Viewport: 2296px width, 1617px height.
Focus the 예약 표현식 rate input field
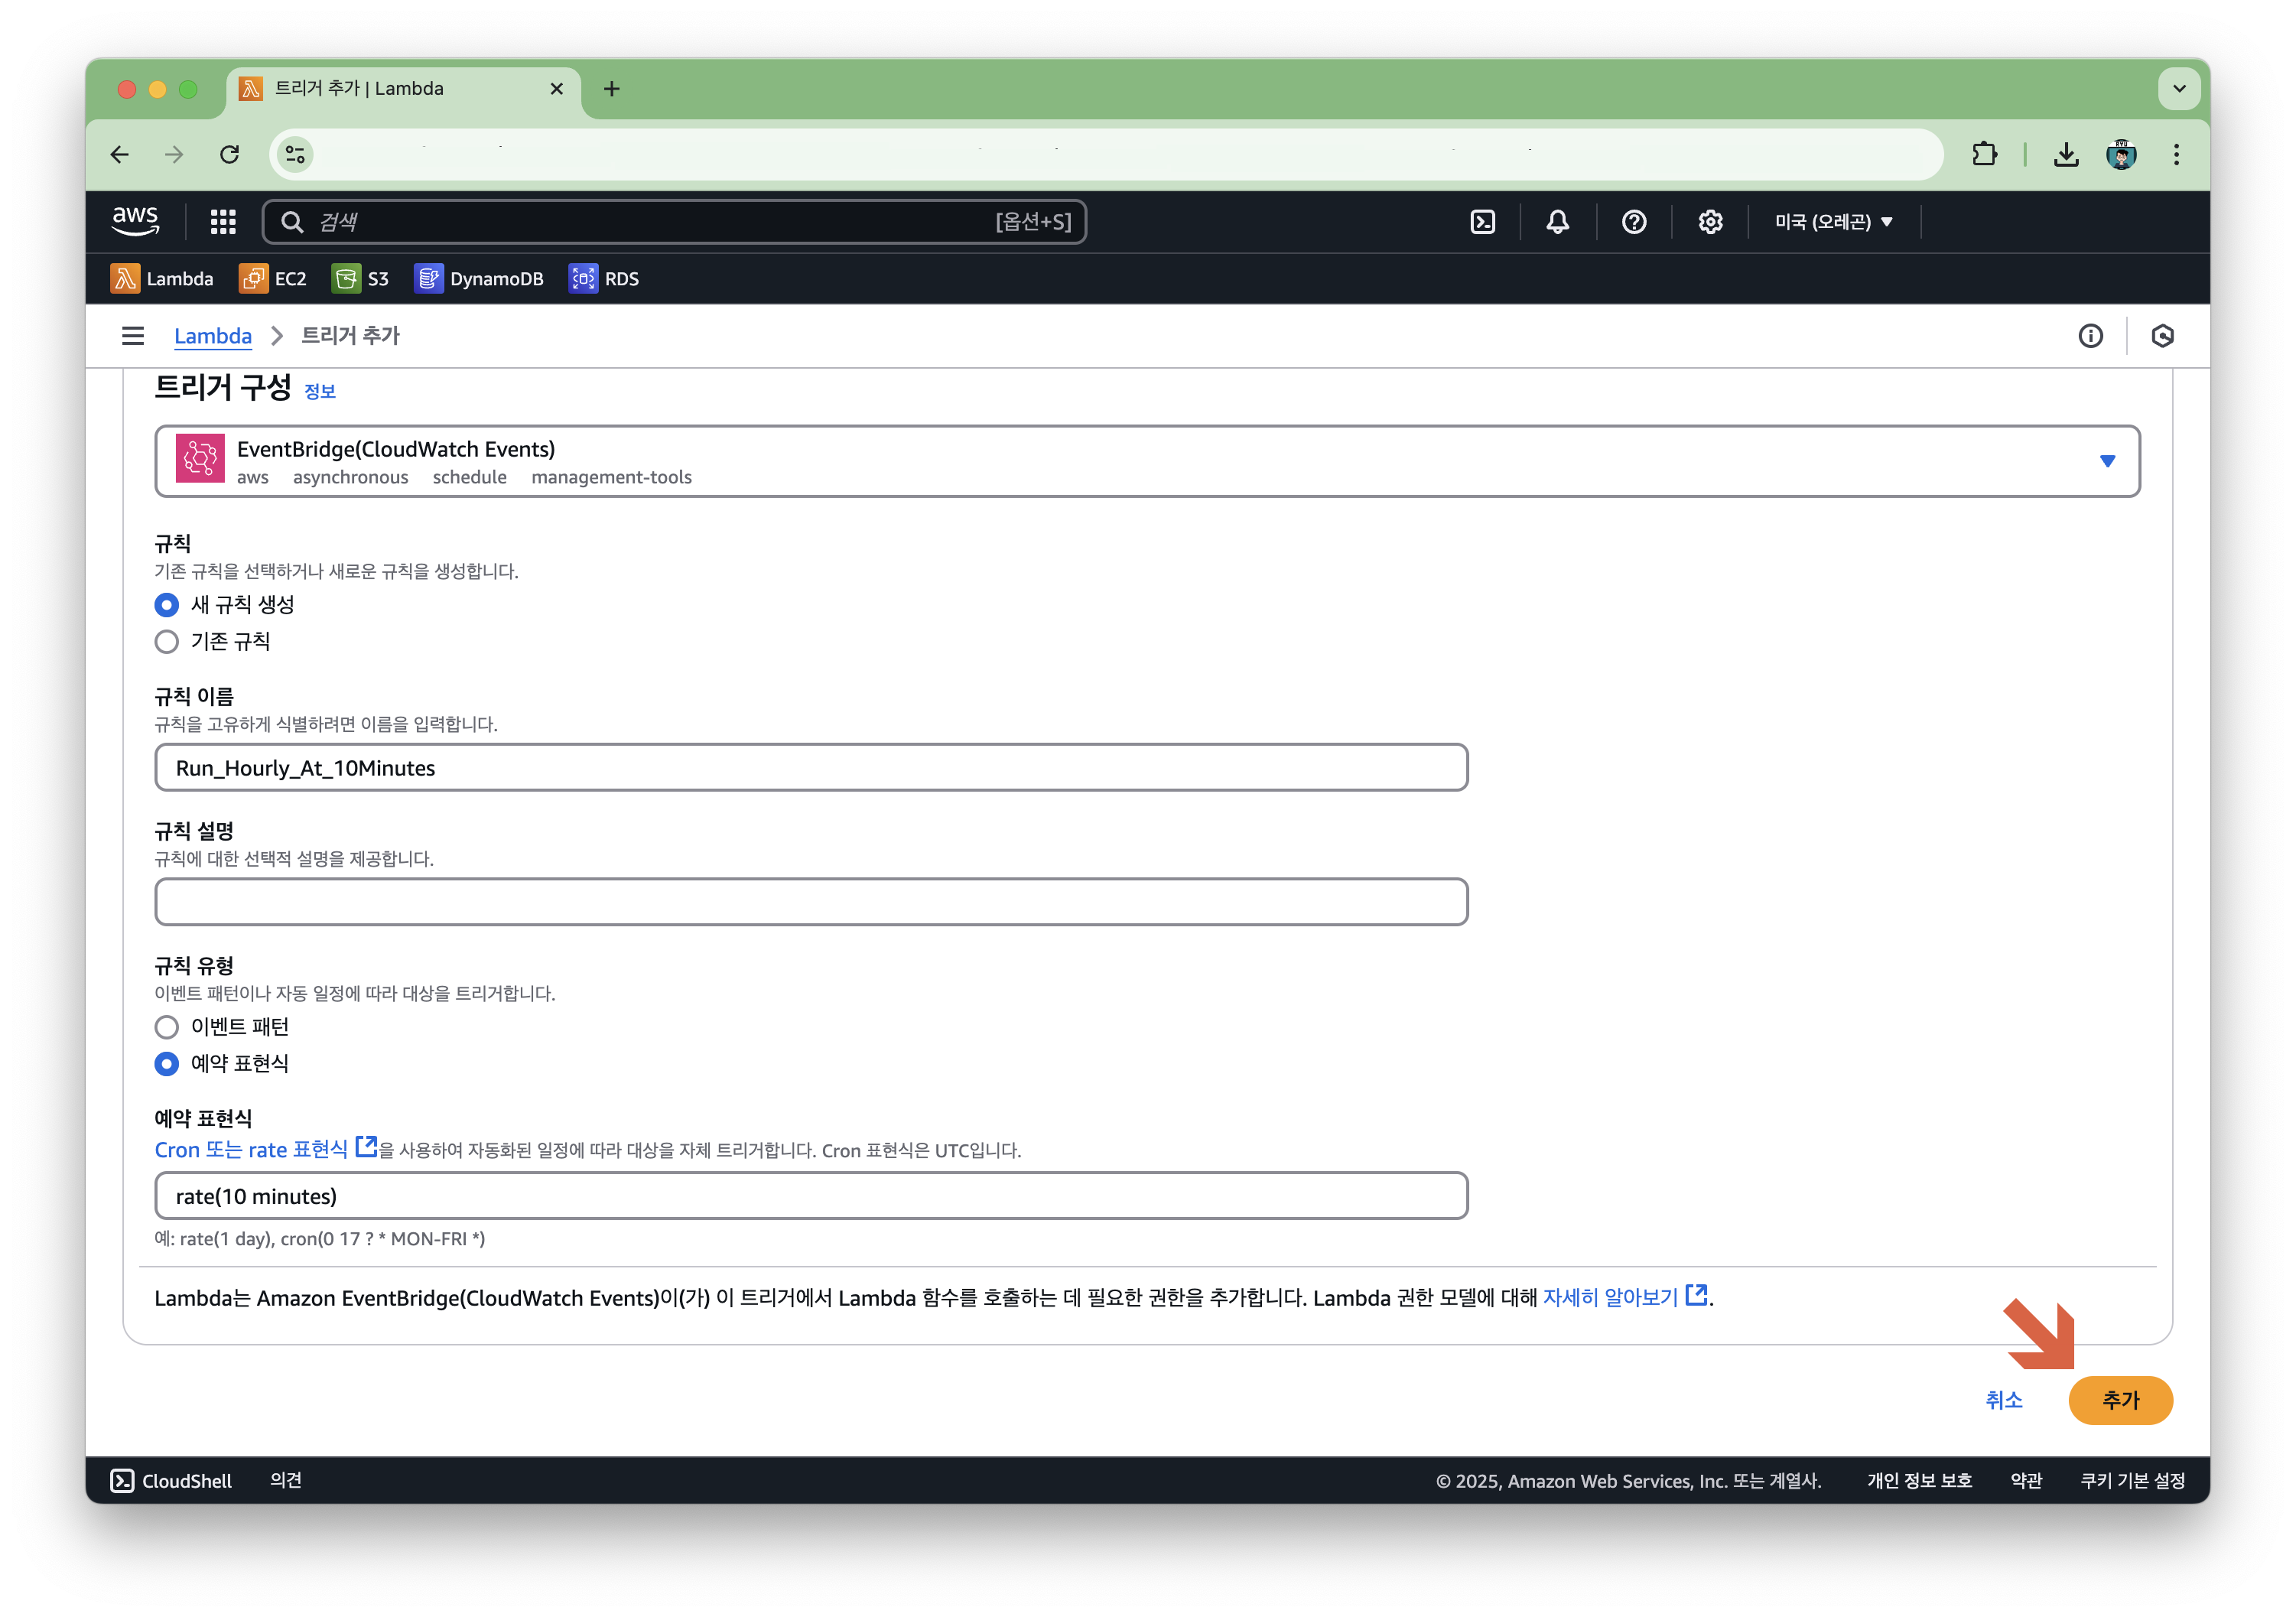(x=811, y=1196)
